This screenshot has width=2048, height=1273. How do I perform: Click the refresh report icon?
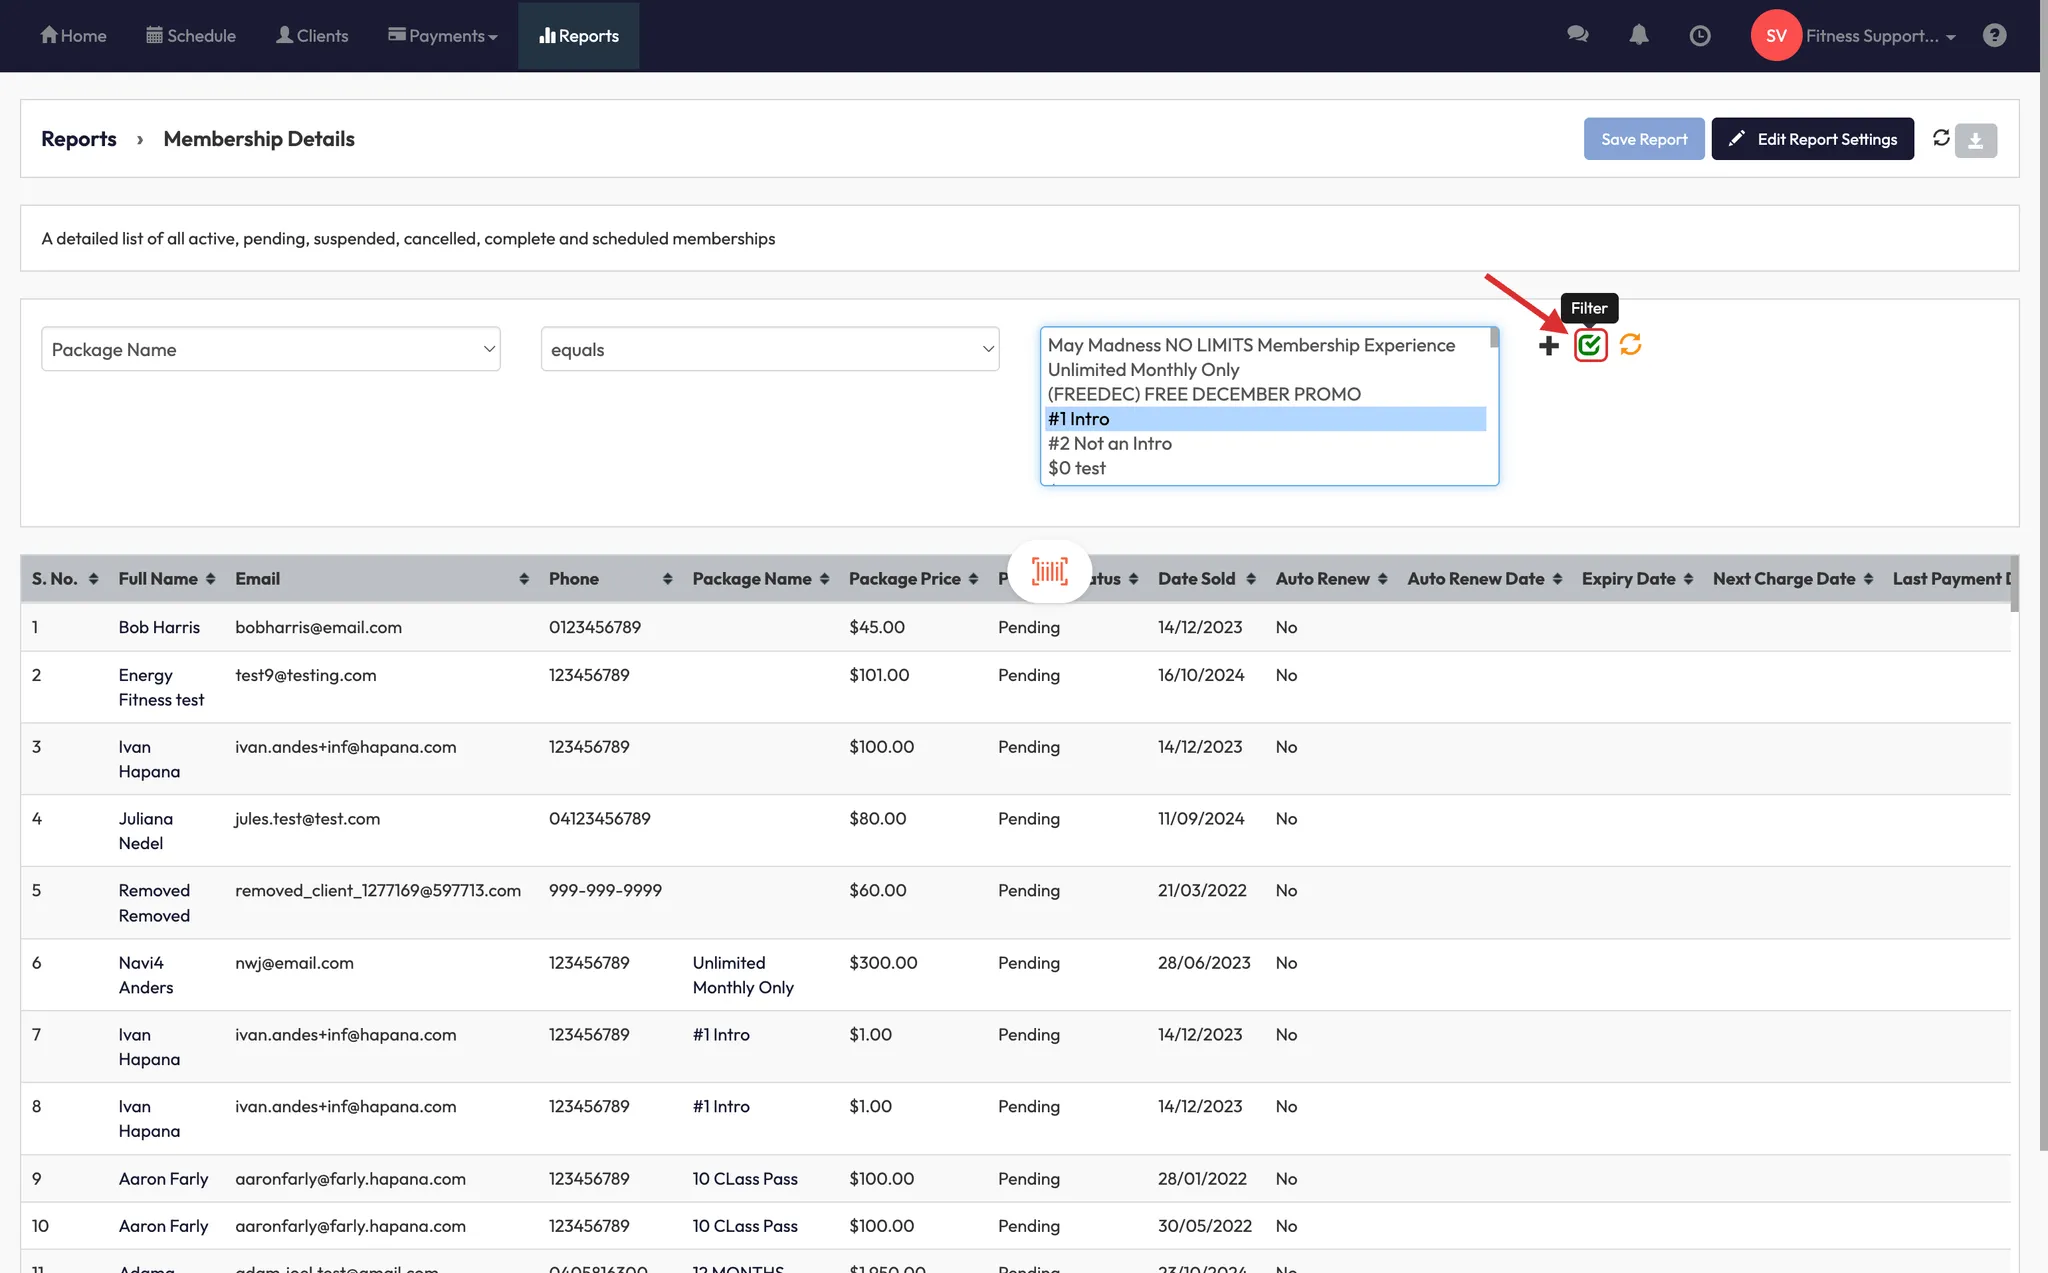(1941, 138)
